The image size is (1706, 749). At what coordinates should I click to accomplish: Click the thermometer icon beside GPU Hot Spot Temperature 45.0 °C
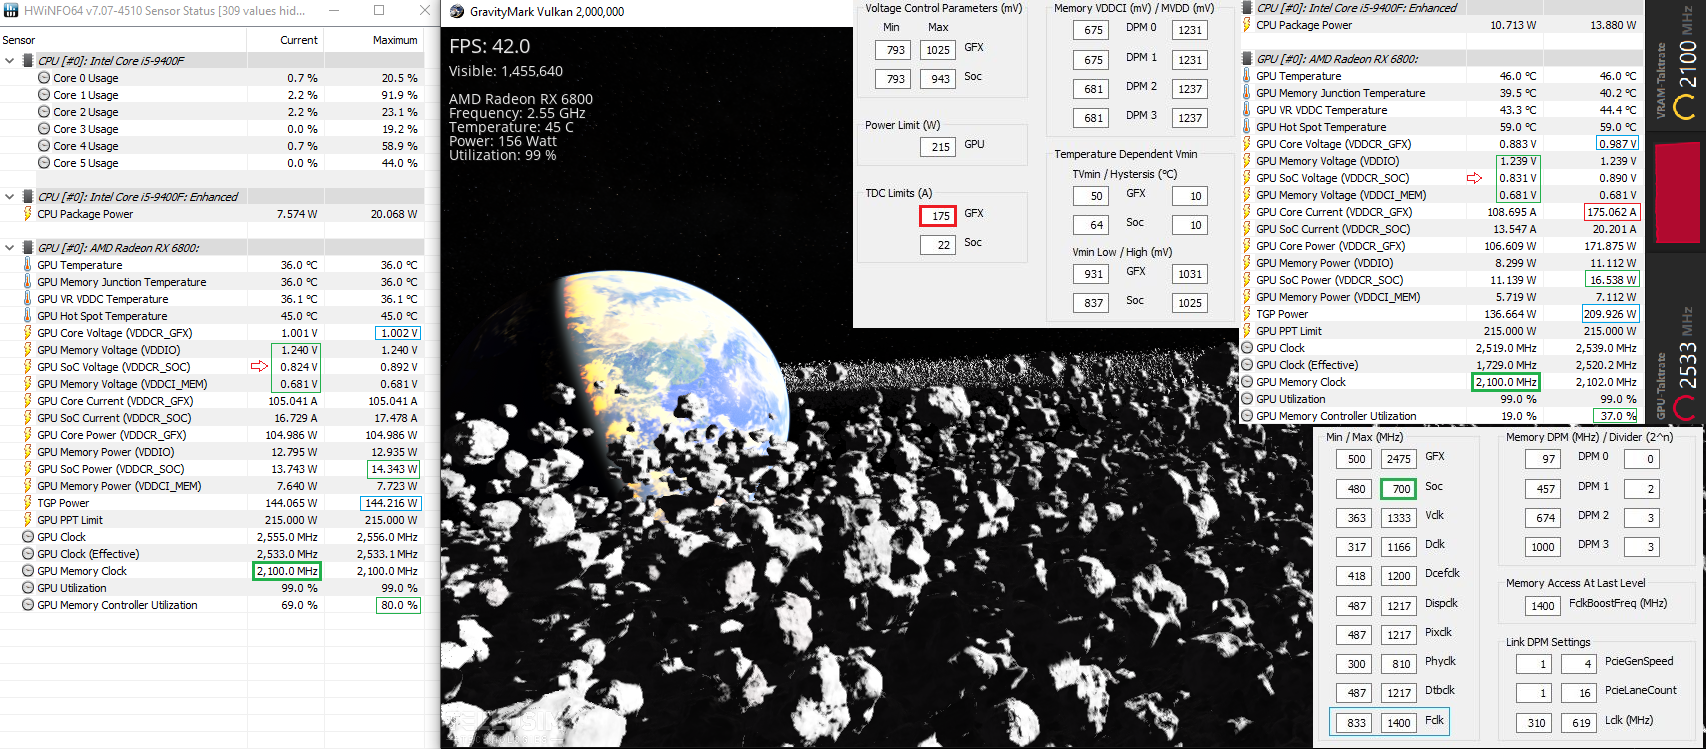click(x=28, y=316)
